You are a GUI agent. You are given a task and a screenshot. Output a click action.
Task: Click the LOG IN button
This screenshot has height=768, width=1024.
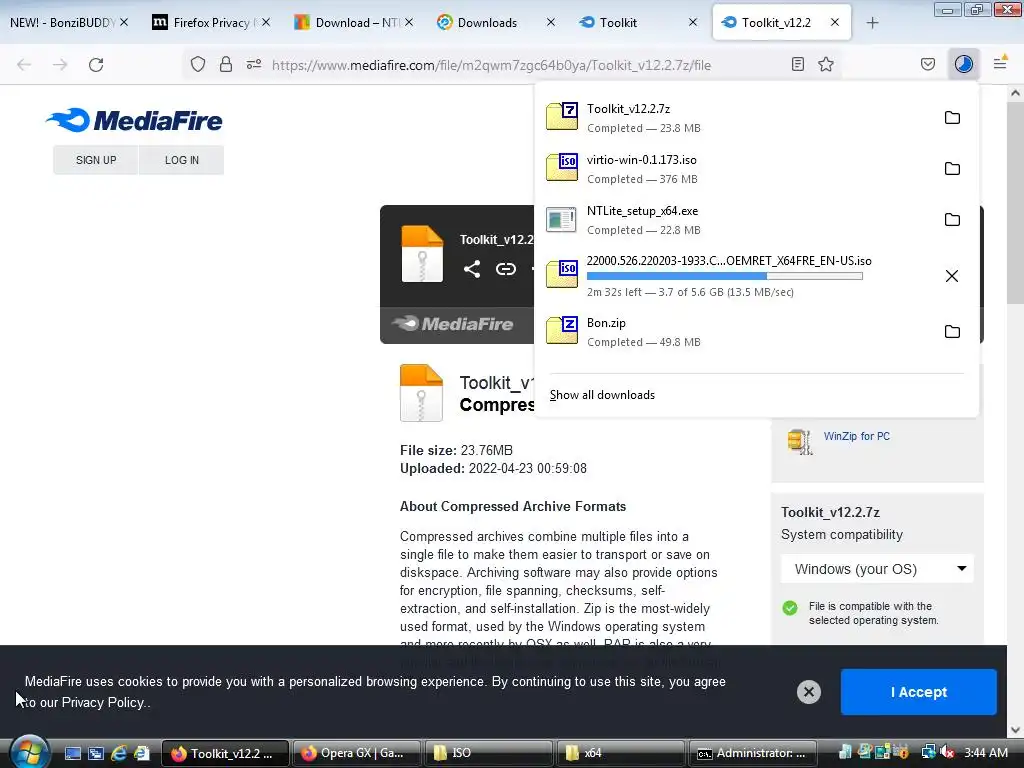coord(182,160)
